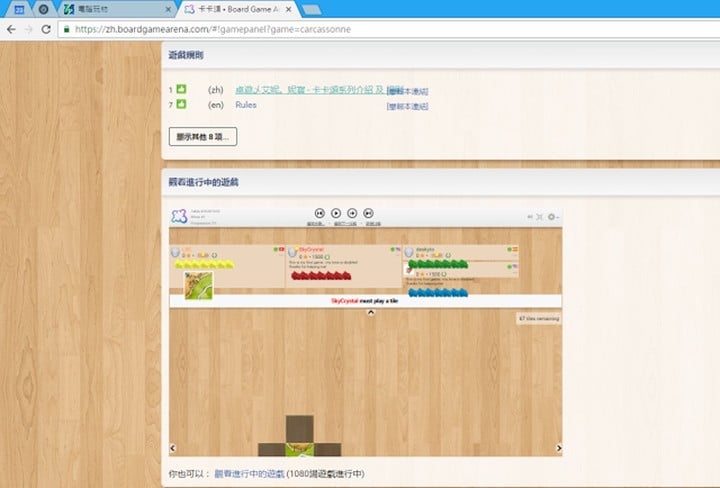Click the bracketed link on the zh row
This screenshot has width=720, height=488.
[x=408, y=91]
